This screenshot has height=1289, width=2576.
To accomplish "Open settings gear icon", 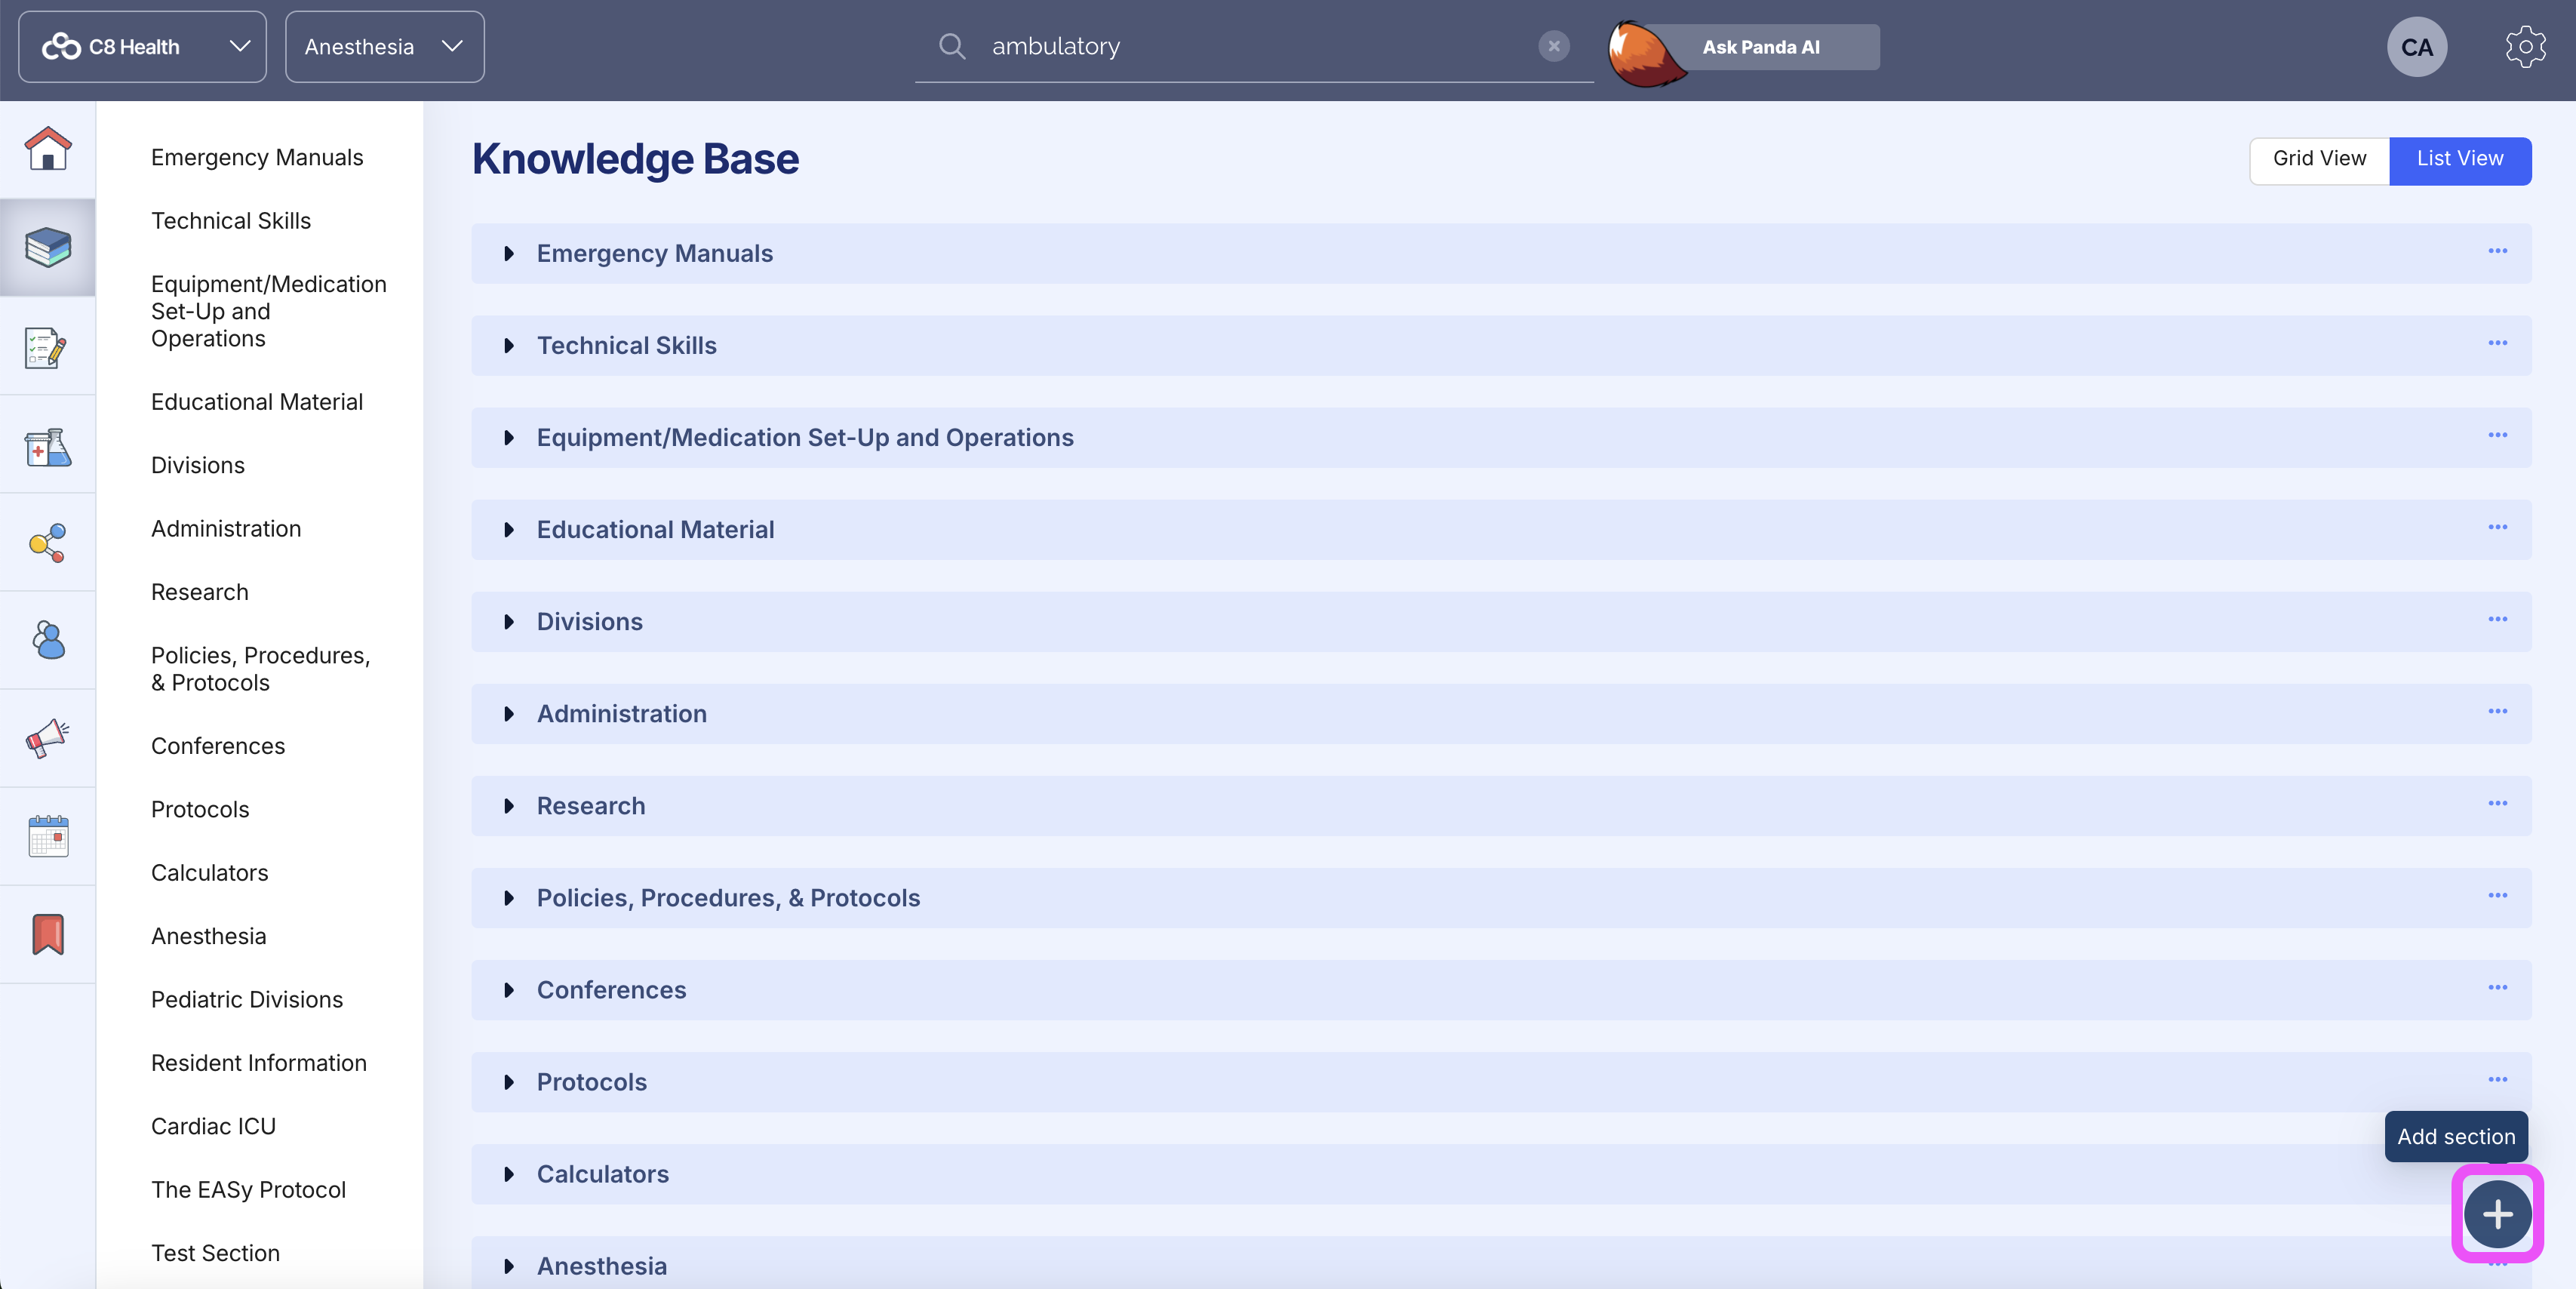I will click(x=2525, y=47).
